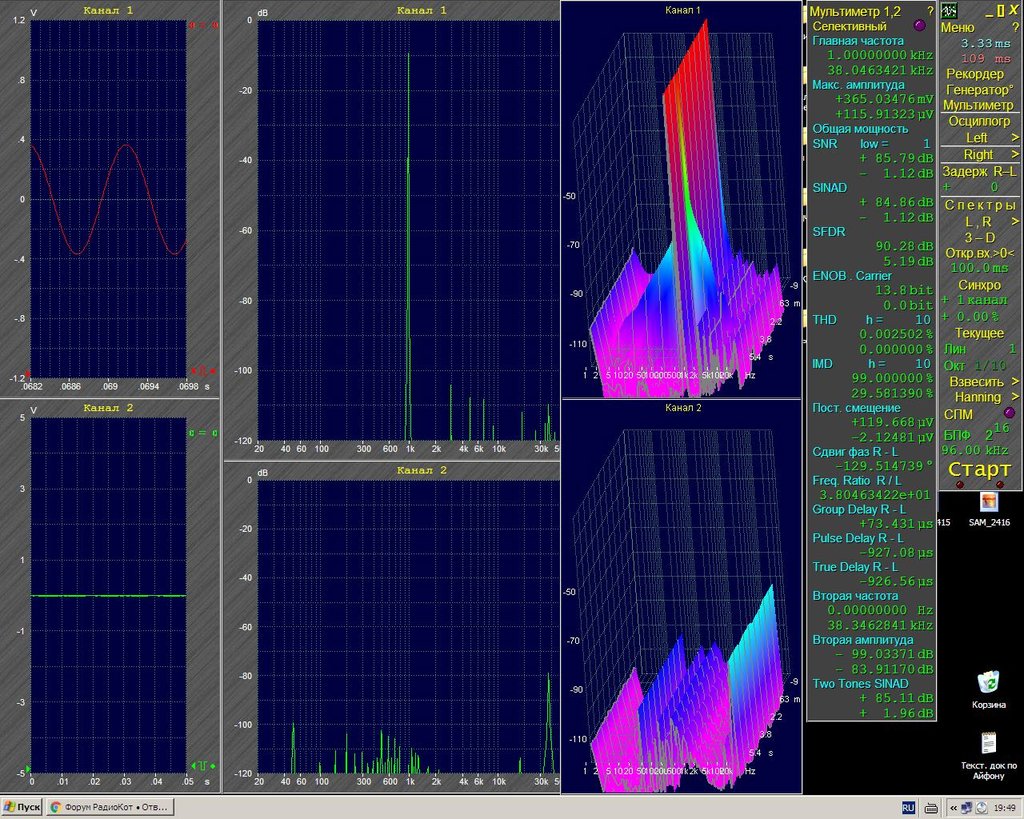Click the Спектры heading in the control panel
The image size is (1024, 819).
980,205
